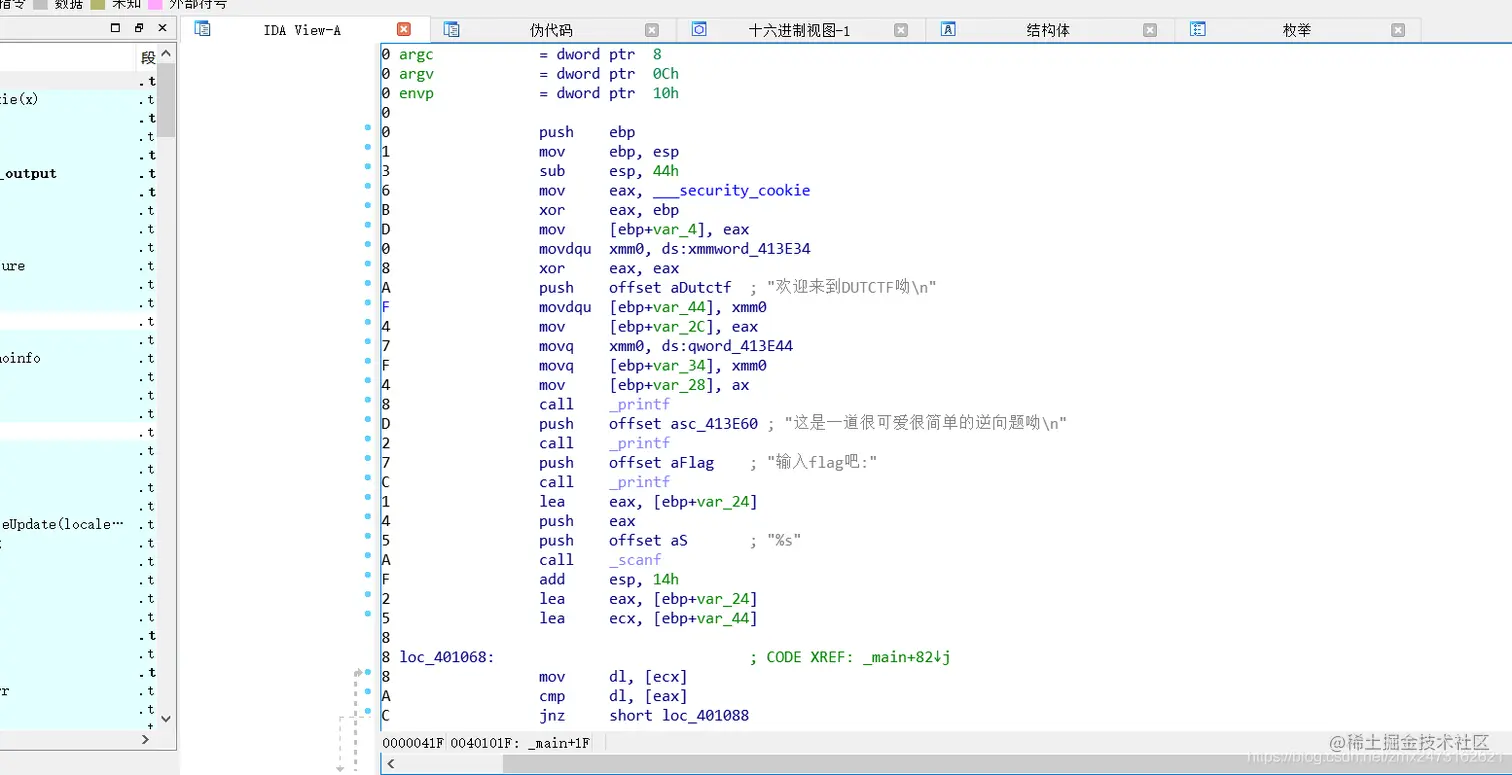
Task: Select the noinfo function row
Action: 79,358
